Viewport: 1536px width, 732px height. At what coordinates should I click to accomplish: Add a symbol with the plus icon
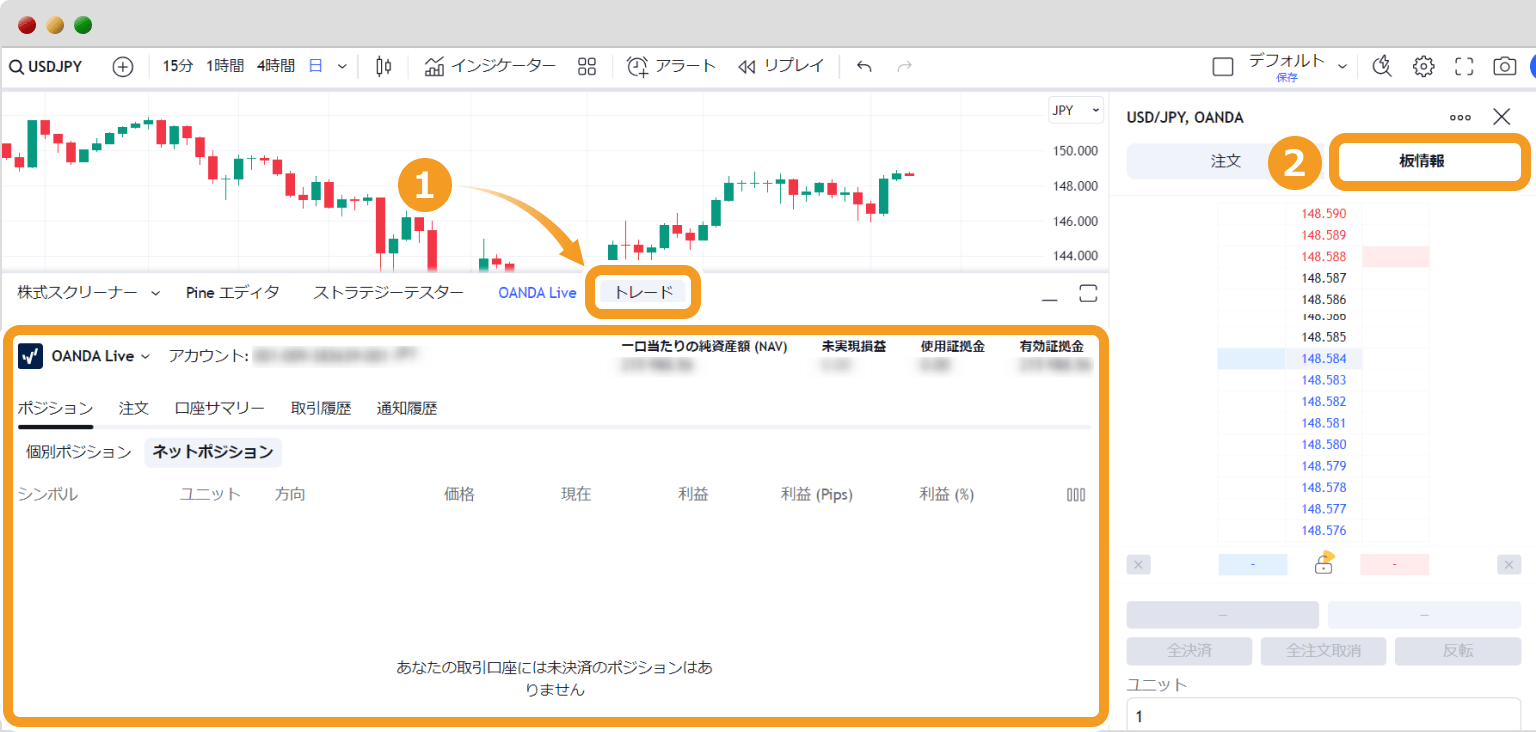(x=123, y=67)
